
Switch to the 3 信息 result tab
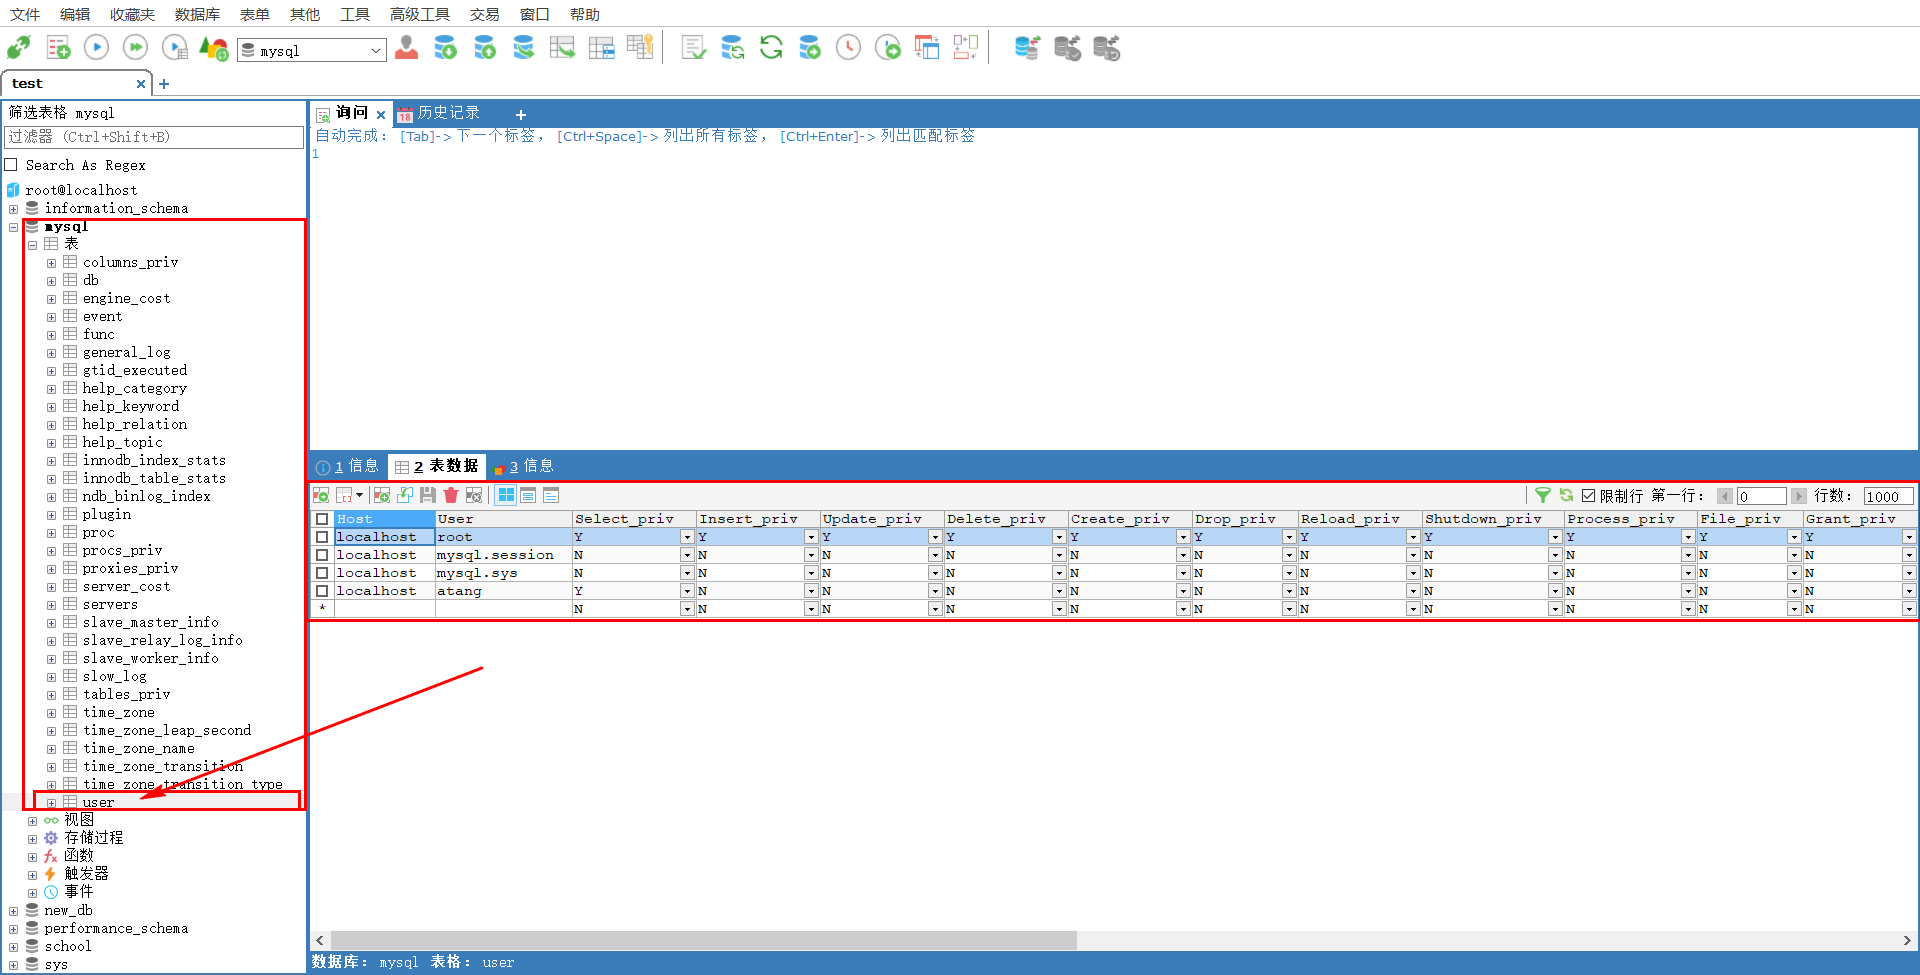click(x=523, y=466)
